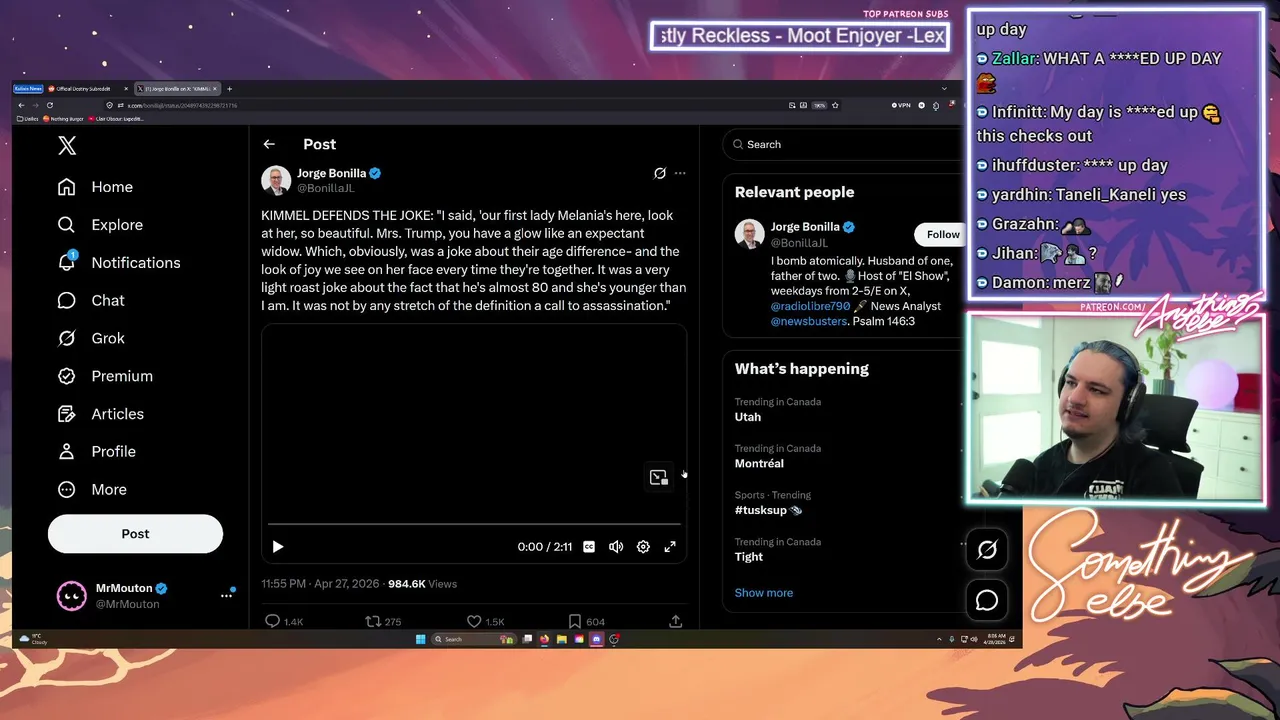Click the X logo in the sidebar
Screen dimensions: 1280x720
[67, 145]
